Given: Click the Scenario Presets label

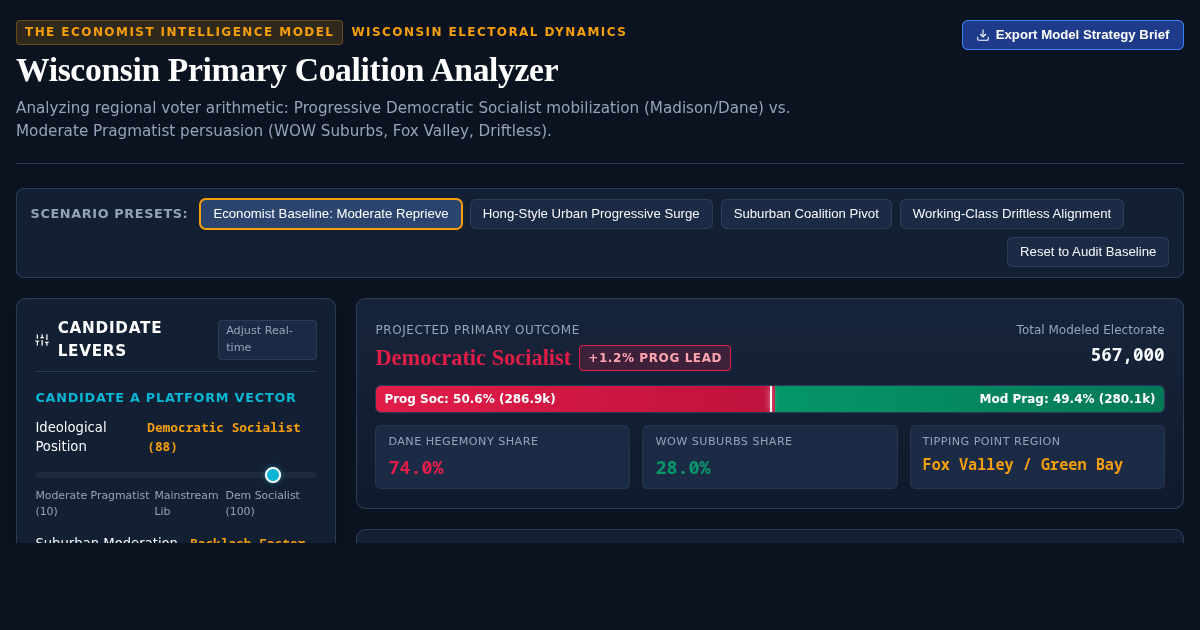Looking at the screenshot, I should click(109, 214).
